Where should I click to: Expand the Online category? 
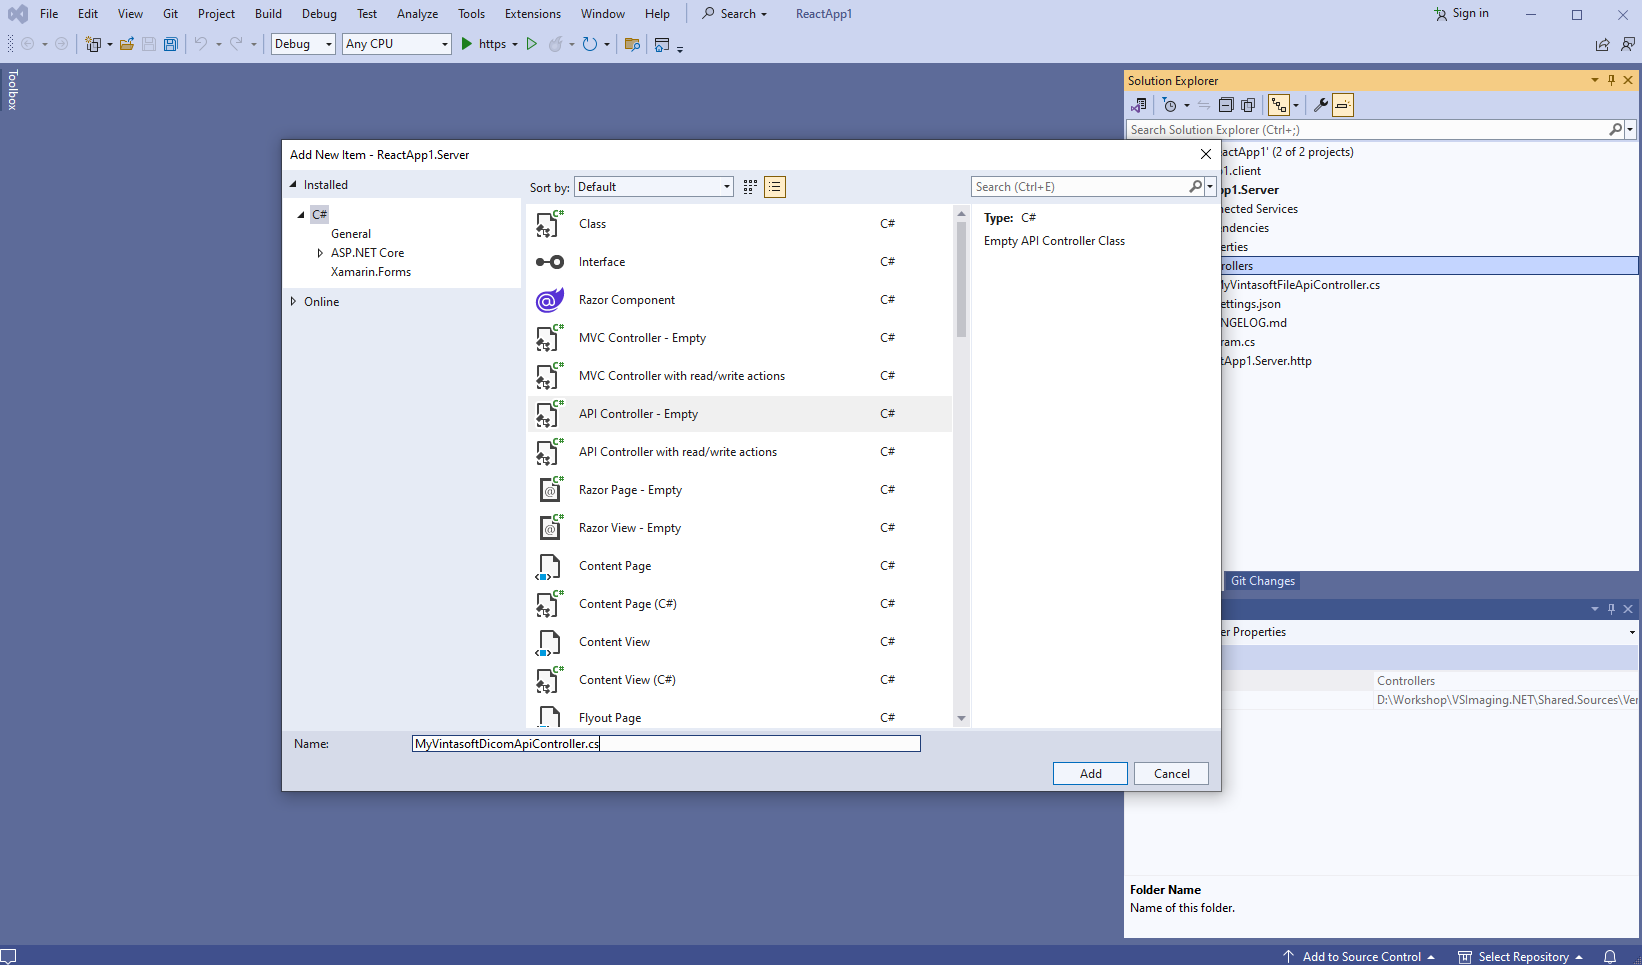[293, 302]
